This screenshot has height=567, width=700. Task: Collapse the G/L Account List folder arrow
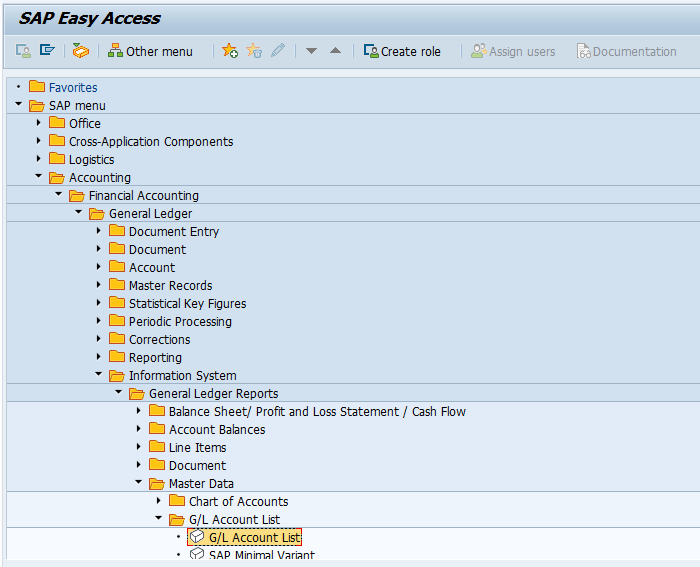158,518
